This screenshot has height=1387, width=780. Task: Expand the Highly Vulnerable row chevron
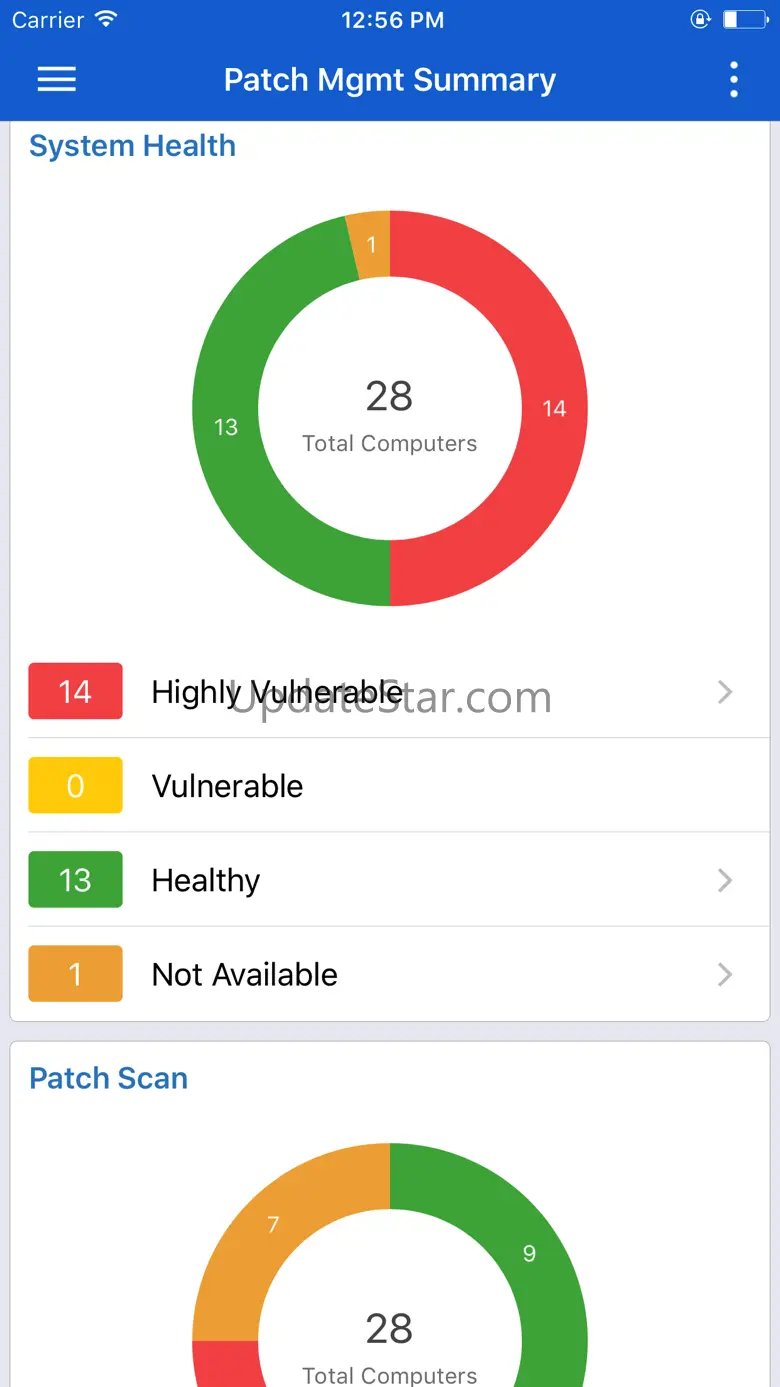[x=725, y=692]
